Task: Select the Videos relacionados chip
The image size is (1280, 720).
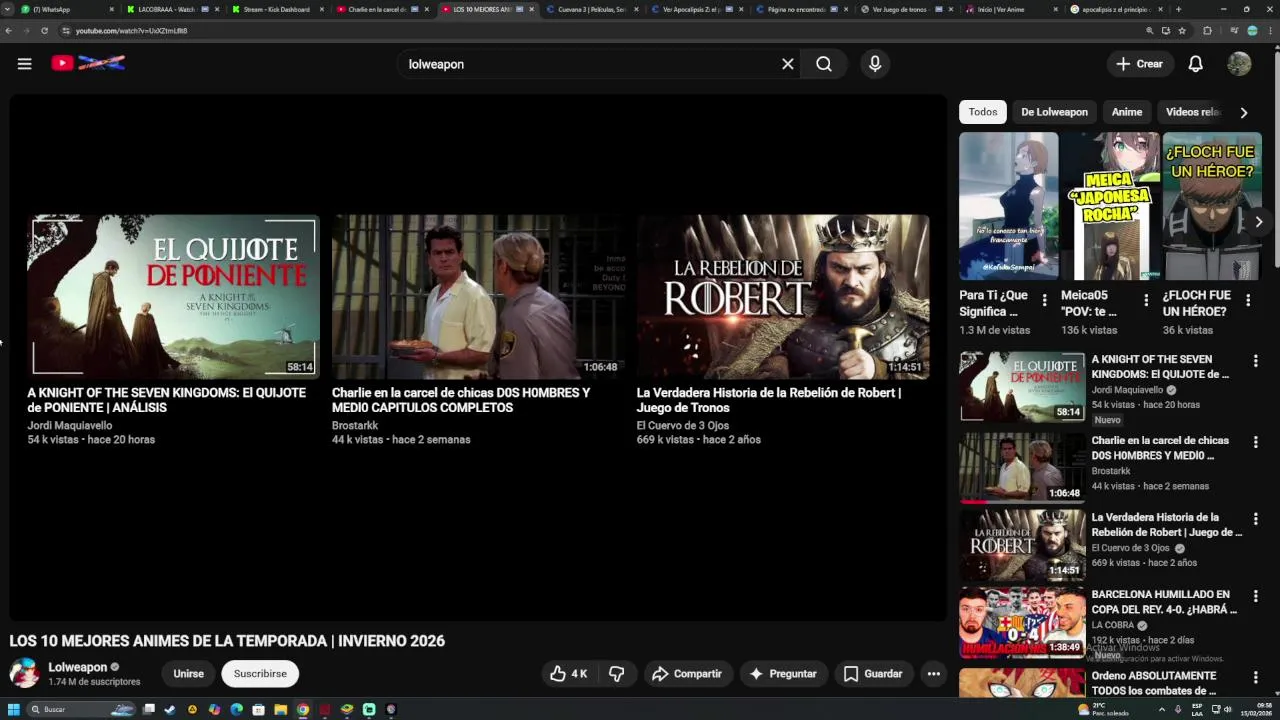Action: (1193, 112)
